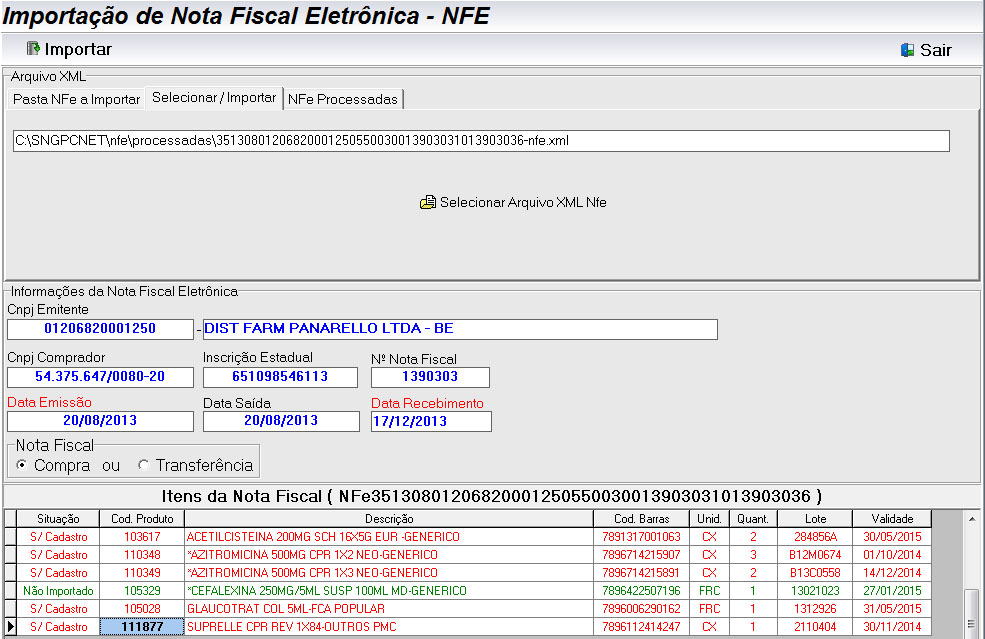The height and width of the screenshot is (639, 985).
Task: Select the Selecionar / Importar tab
Action: 213,98
